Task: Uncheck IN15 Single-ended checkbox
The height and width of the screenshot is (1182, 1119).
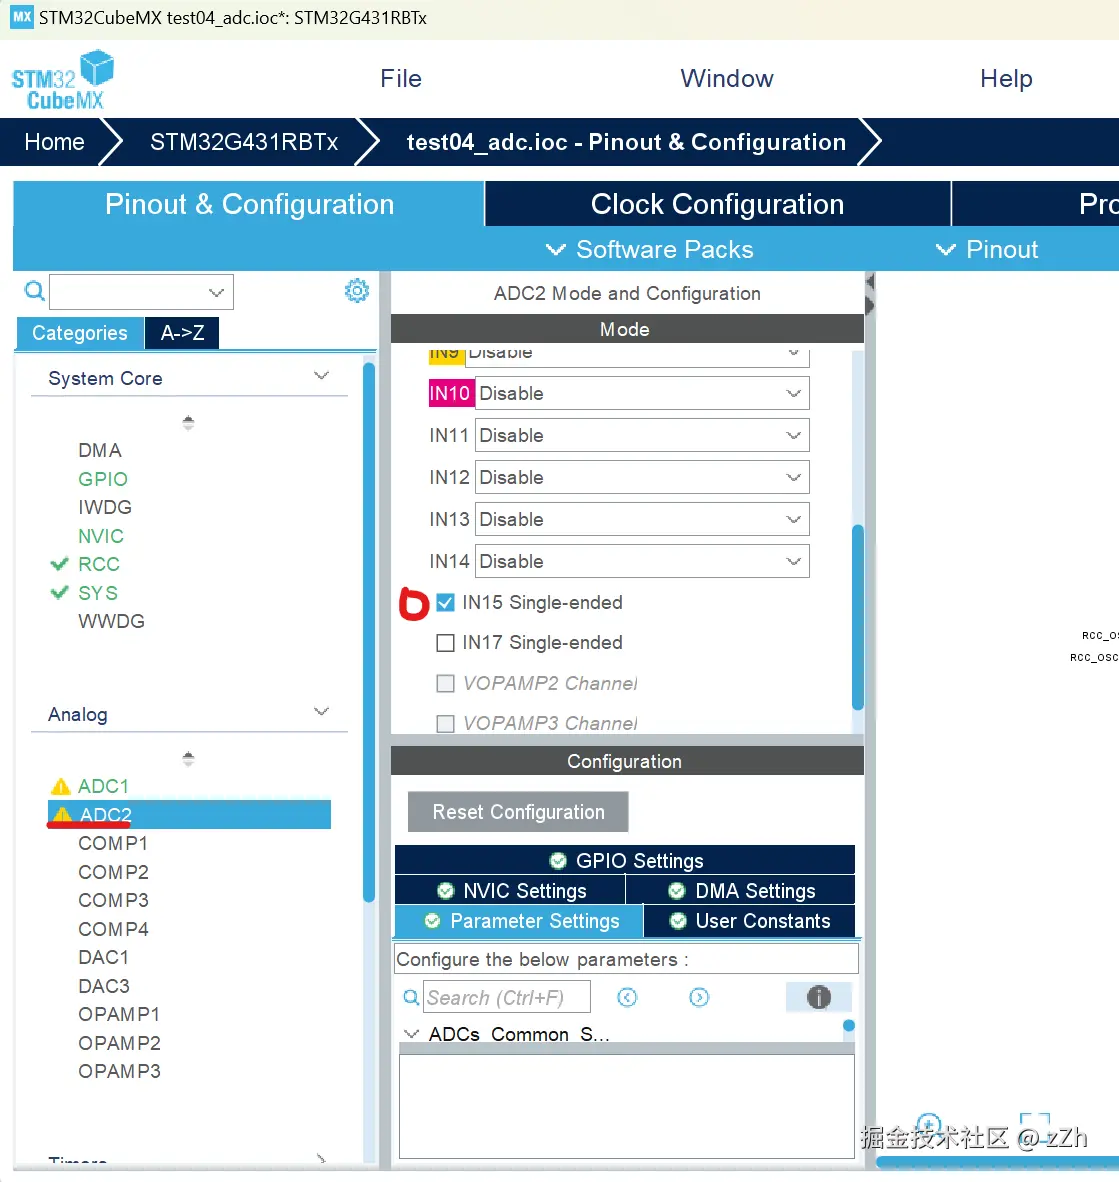Action: tap(446, 602)
